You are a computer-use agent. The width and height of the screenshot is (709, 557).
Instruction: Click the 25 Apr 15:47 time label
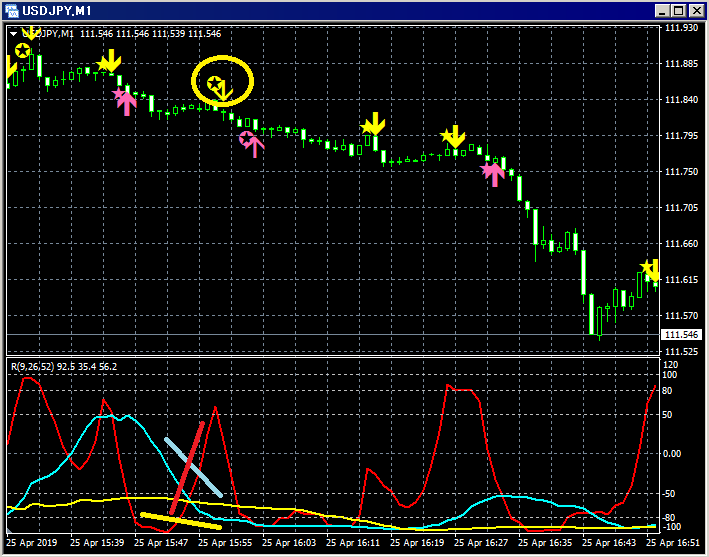pyautogui.click(x=161, y=543)
